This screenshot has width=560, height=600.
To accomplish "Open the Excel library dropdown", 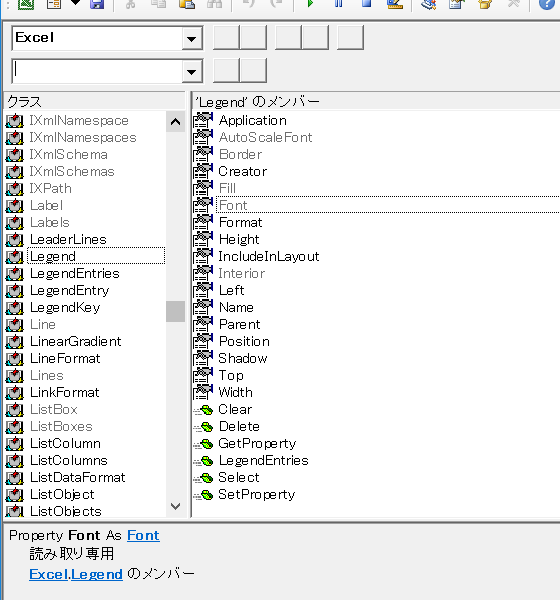I will click(x=192, y=38).
